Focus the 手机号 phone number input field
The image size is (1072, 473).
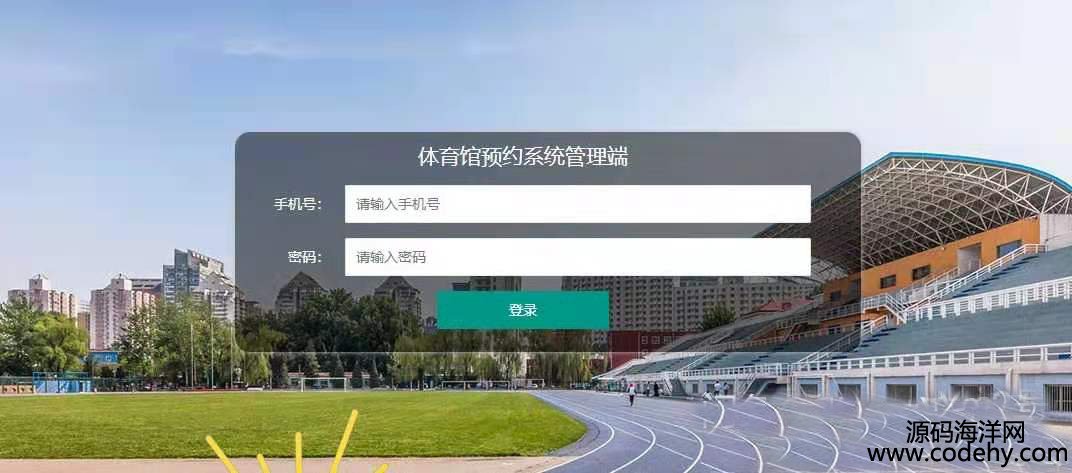(577, 204)
